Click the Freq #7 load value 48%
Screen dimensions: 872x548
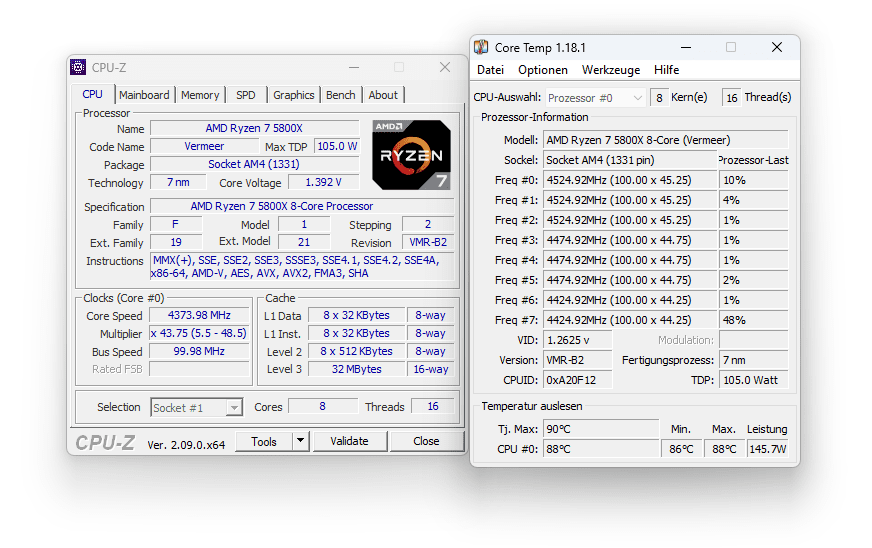754,320
